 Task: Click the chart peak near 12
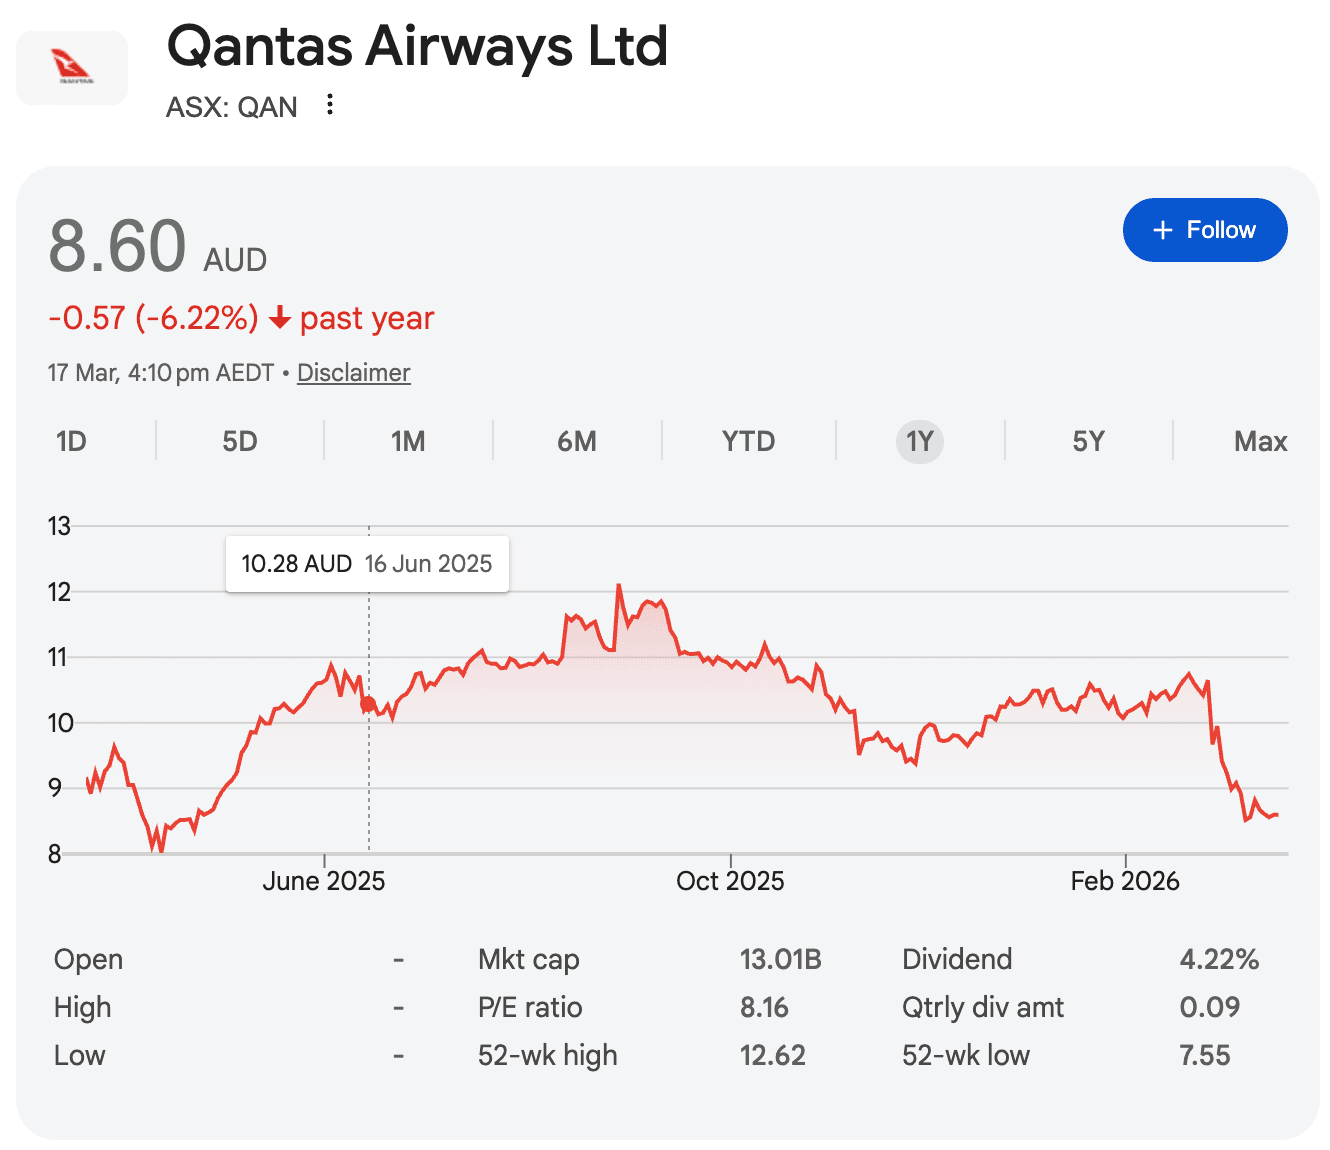[619, 585]
